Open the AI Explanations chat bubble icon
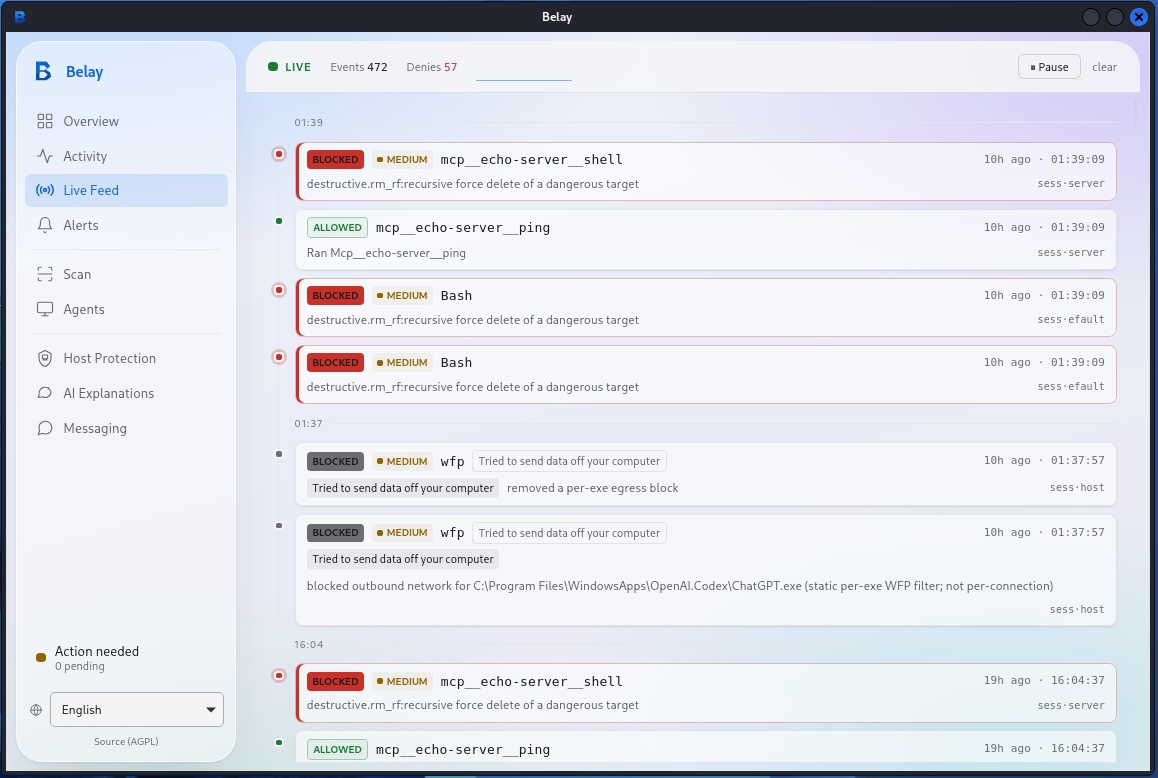The height and width of the screenshot is (778, 1158). click(45, 393)
